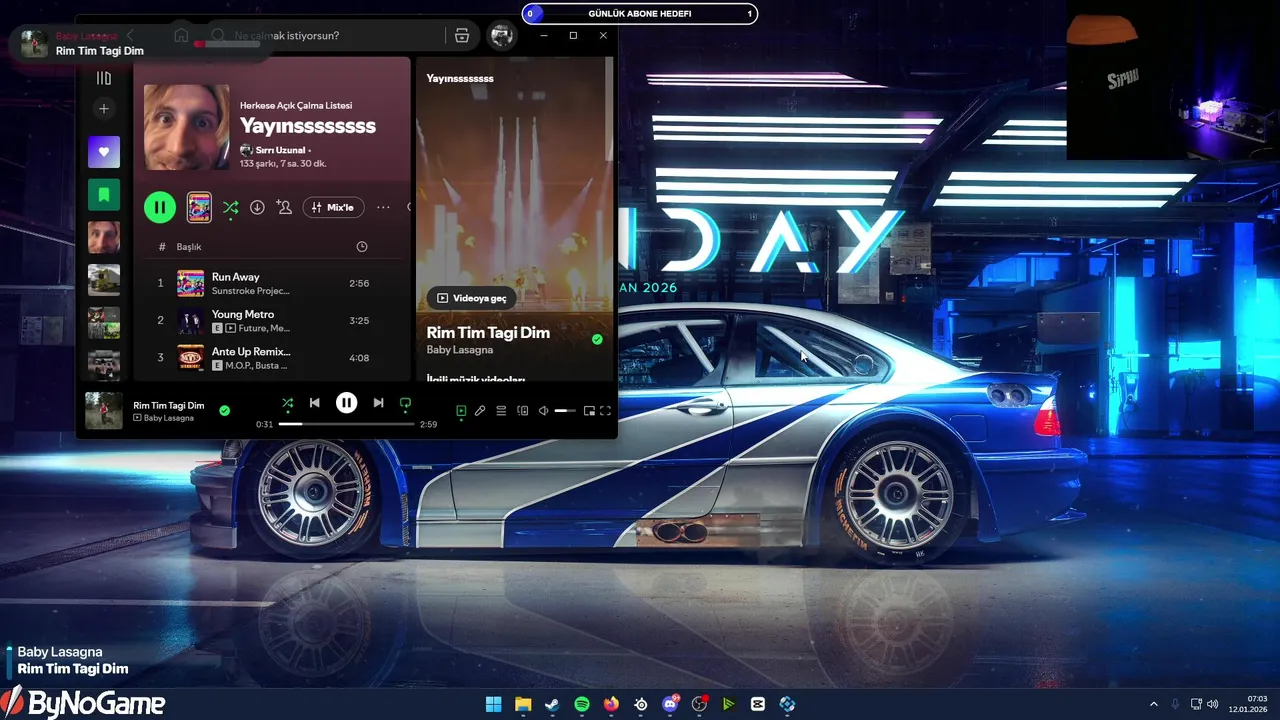Click Rim Tim Tagi Dim in player bar
Image resolution: width=1280 pixels, height=720 pixels.
tap(168, 405)
